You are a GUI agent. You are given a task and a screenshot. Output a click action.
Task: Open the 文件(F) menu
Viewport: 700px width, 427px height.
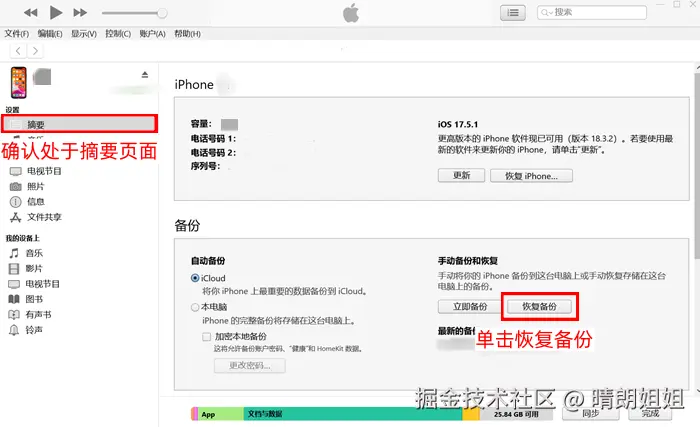click(x=17, y=33)
